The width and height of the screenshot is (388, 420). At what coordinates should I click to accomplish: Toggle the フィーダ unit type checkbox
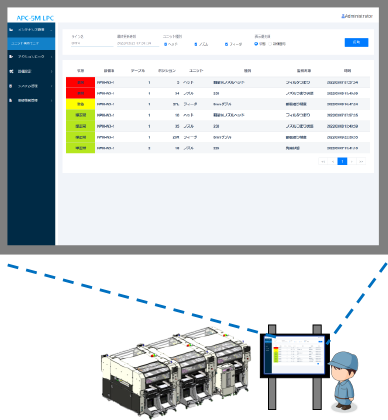pyautogui.click(x=226, y=44)
